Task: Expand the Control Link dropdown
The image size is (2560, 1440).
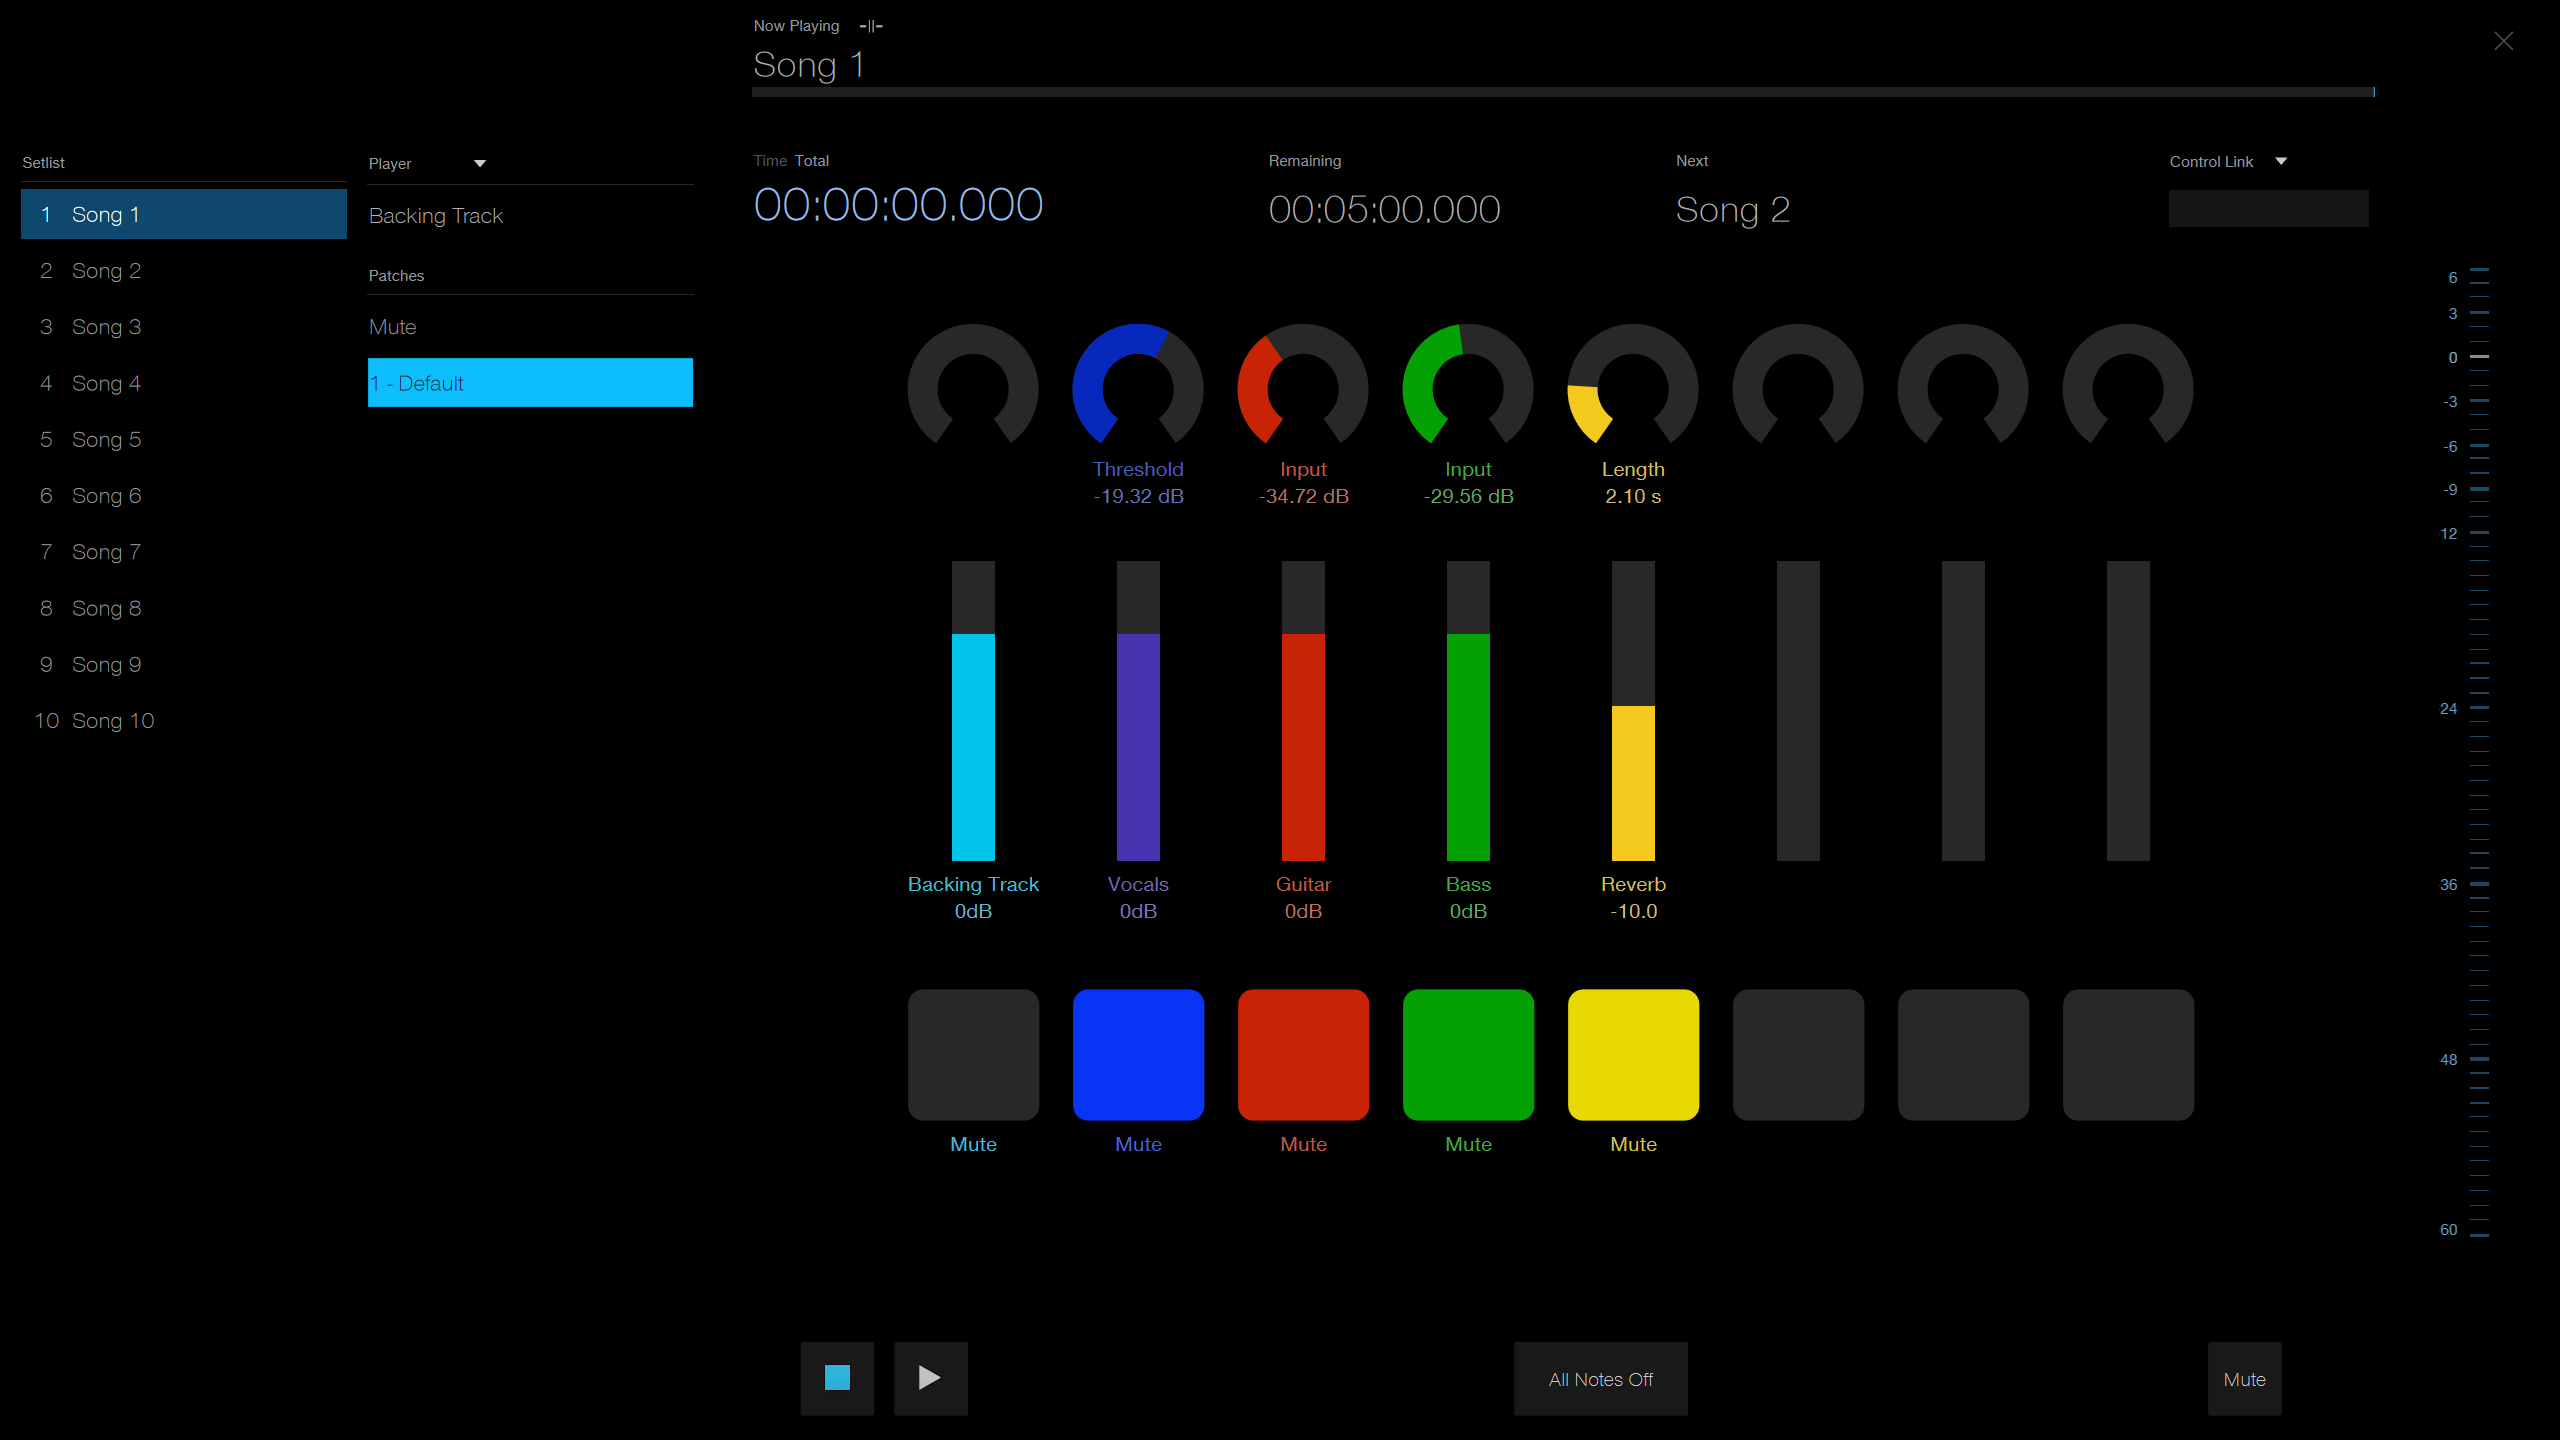Action: (2281, 161)
